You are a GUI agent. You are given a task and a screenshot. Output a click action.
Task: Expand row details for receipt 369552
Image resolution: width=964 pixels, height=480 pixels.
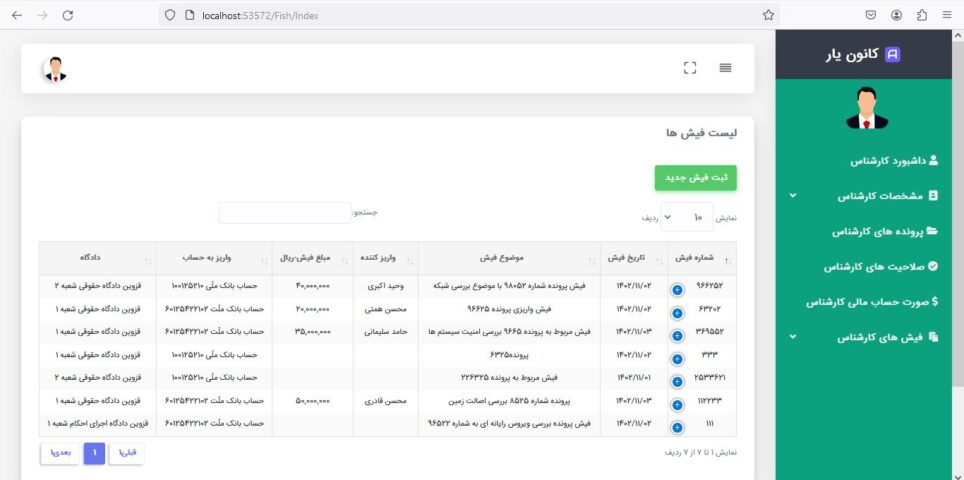pyautogui.click(x=677, y=335)
